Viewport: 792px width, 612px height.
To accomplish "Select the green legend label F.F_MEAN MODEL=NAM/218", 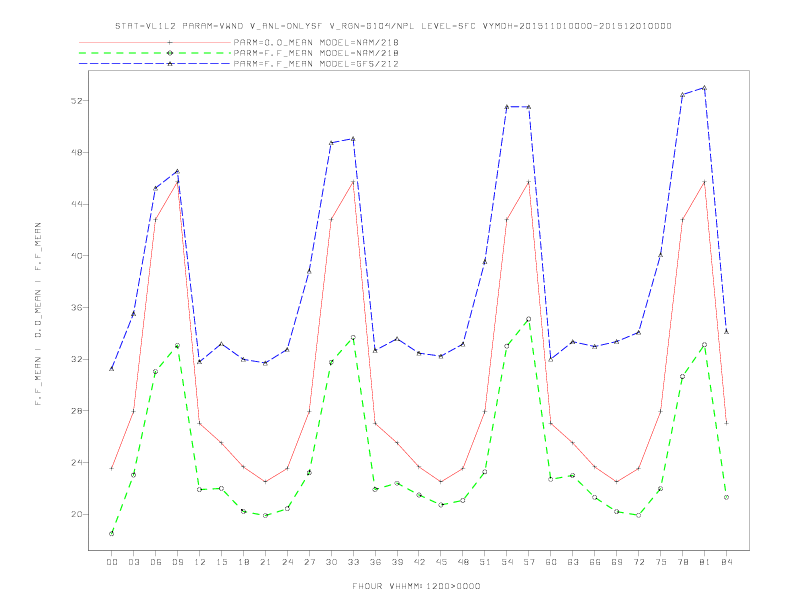I will click(316, 53).
